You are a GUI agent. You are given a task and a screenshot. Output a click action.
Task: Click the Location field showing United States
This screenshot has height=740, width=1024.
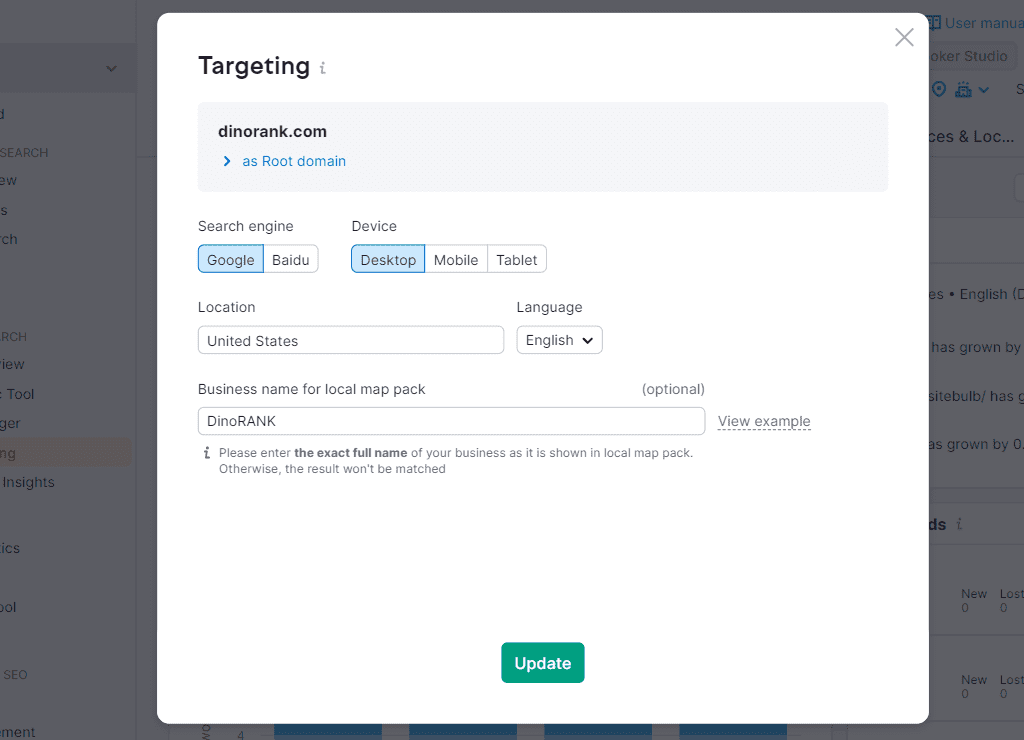(351, 340)
